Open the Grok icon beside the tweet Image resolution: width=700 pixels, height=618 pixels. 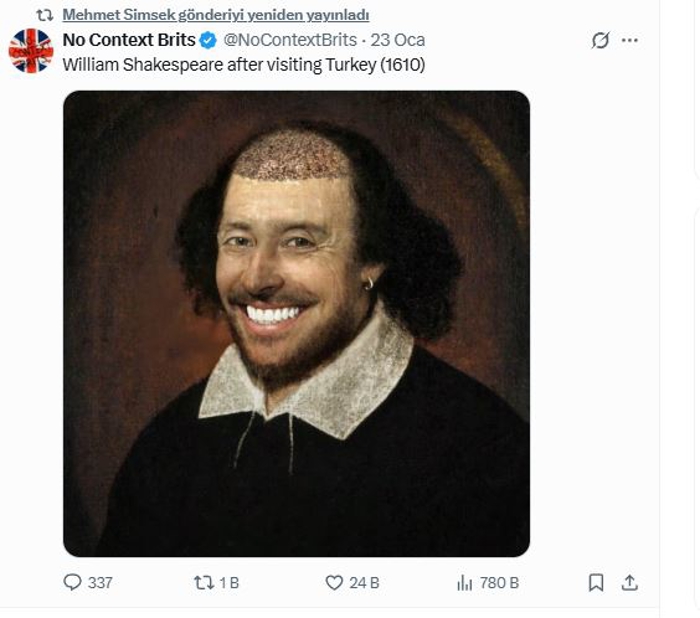[x=601, y=41]
